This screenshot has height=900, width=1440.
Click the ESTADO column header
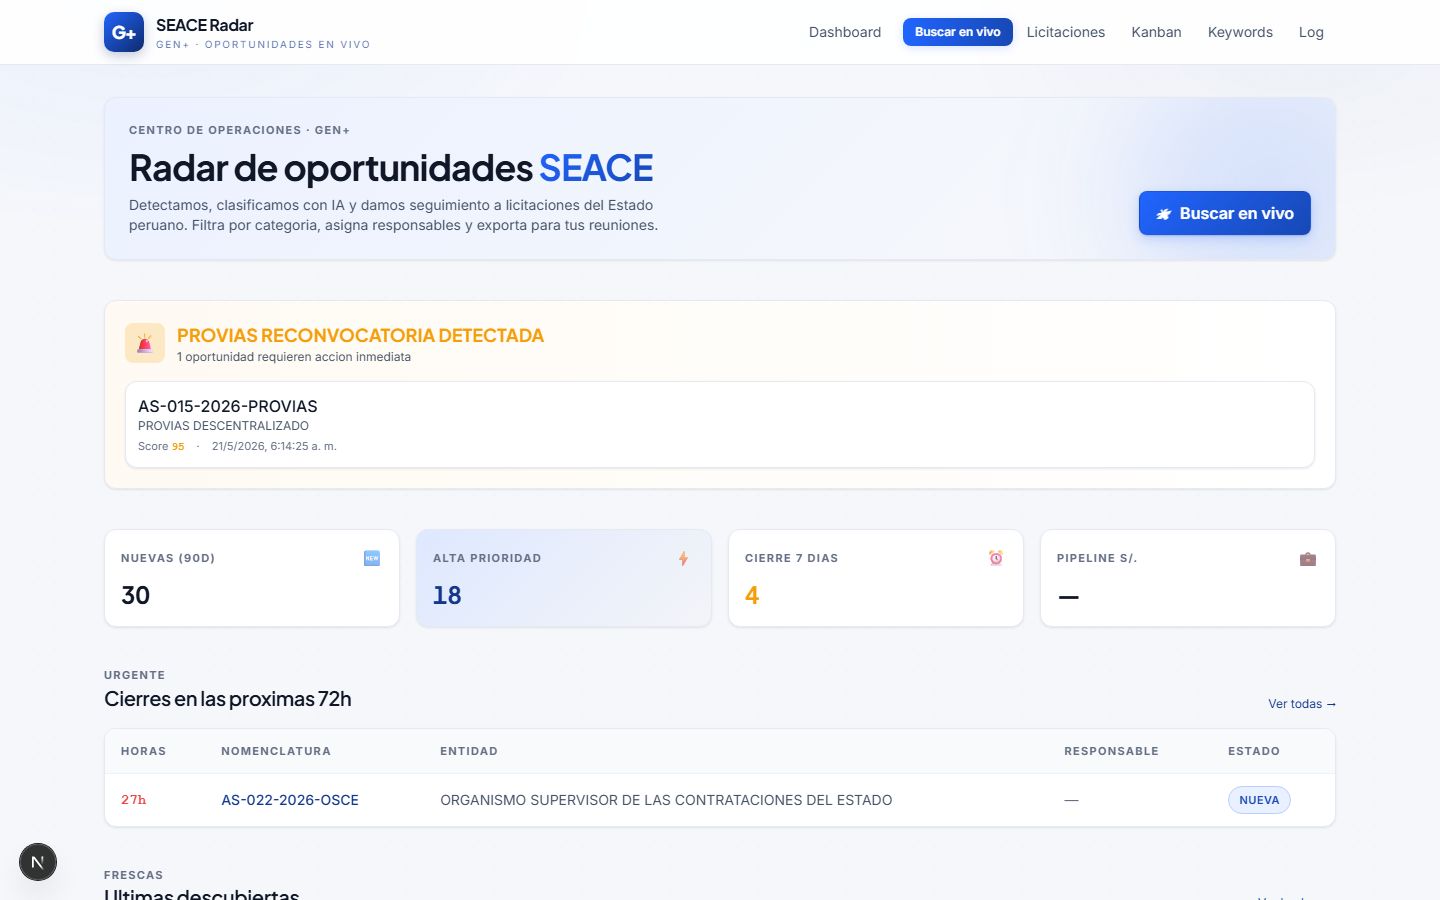click(1254, 751)
